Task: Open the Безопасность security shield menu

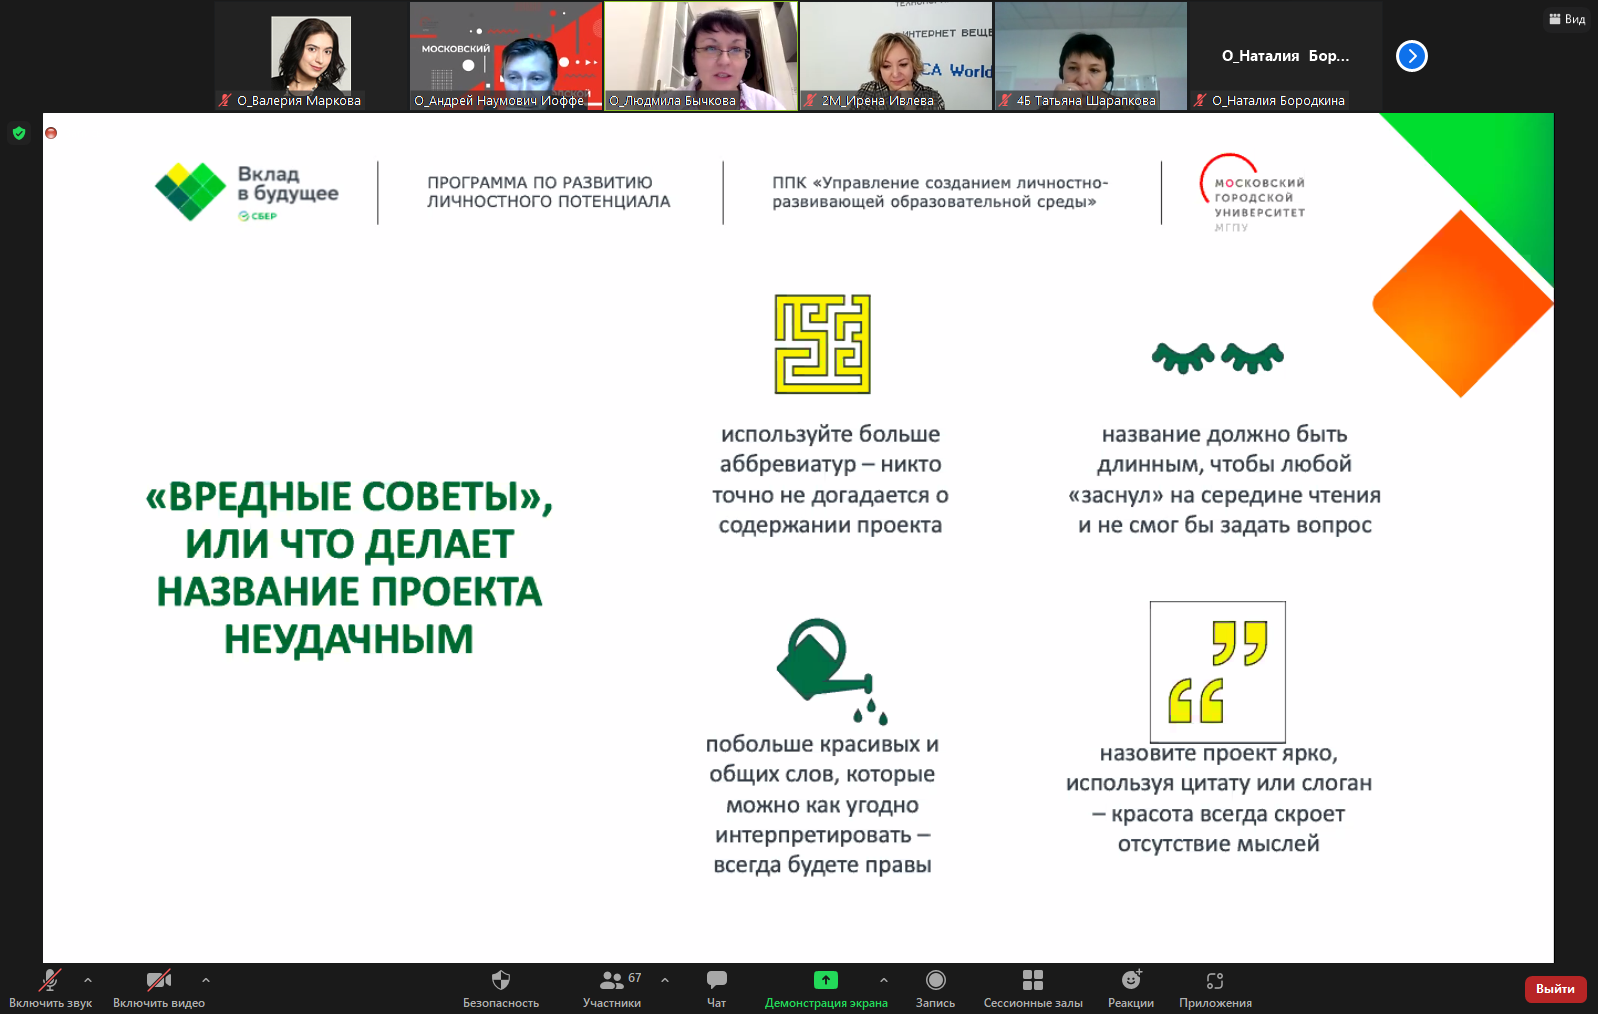Action: (x=501, y=988)
